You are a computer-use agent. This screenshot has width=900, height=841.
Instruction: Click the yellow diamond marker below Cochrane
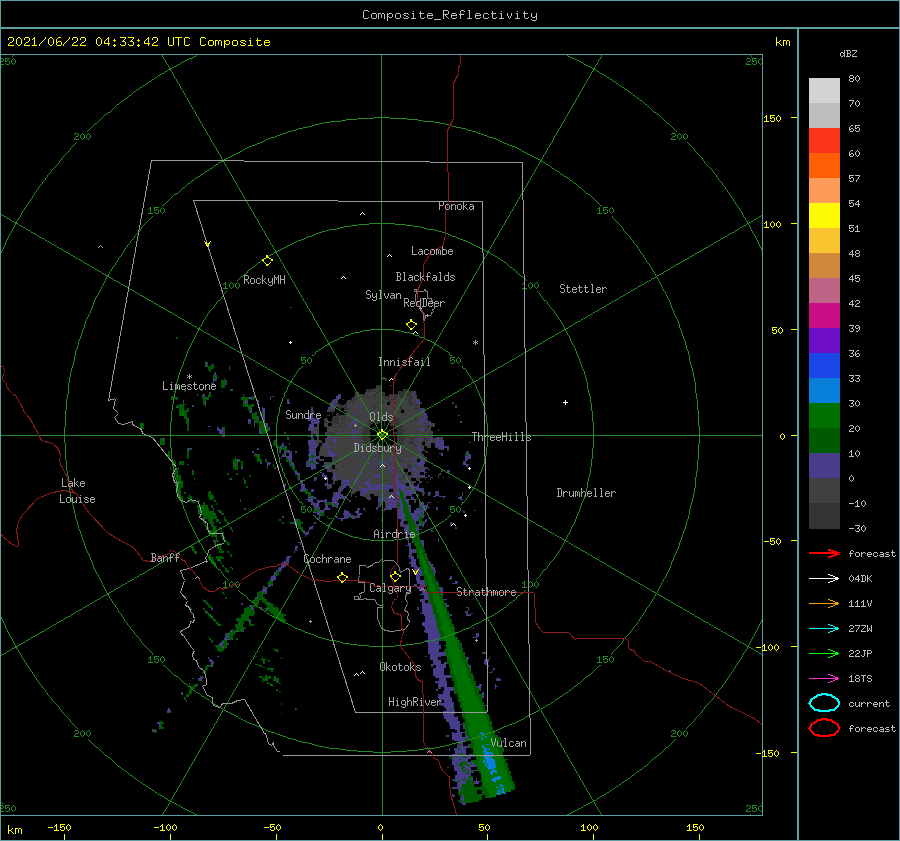(342, 577)
